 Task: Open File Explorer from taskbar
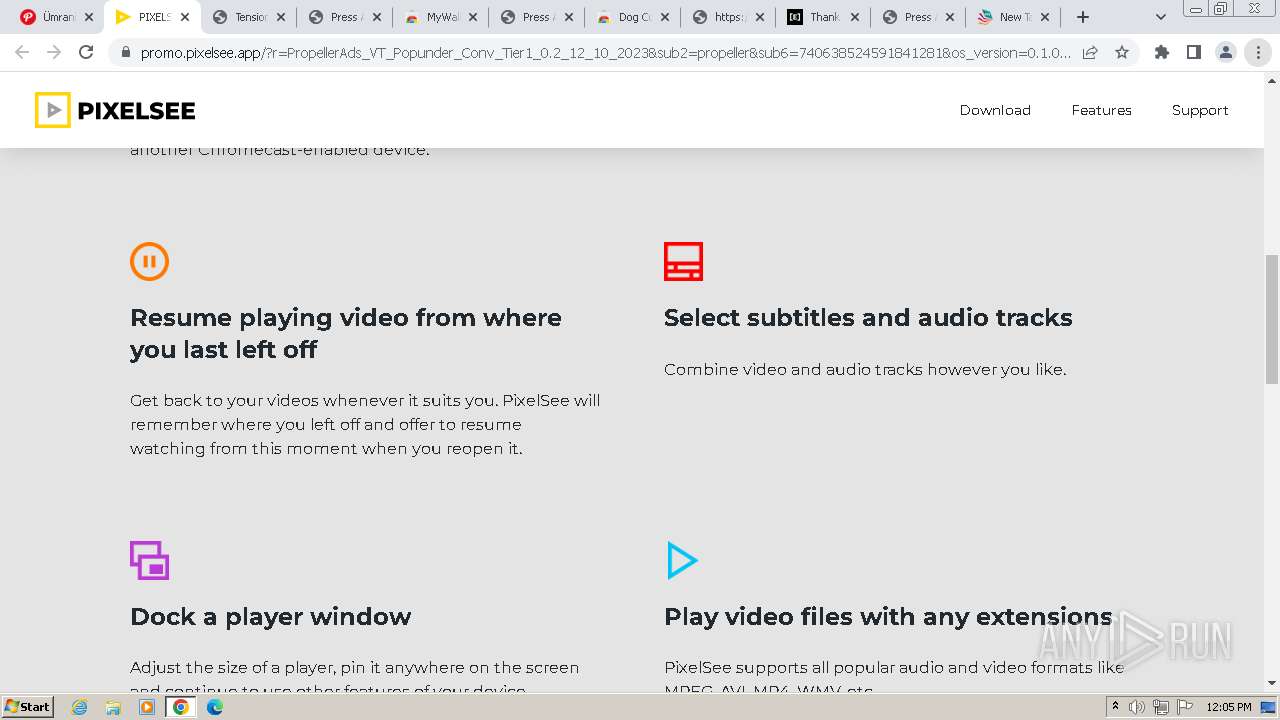113,707
